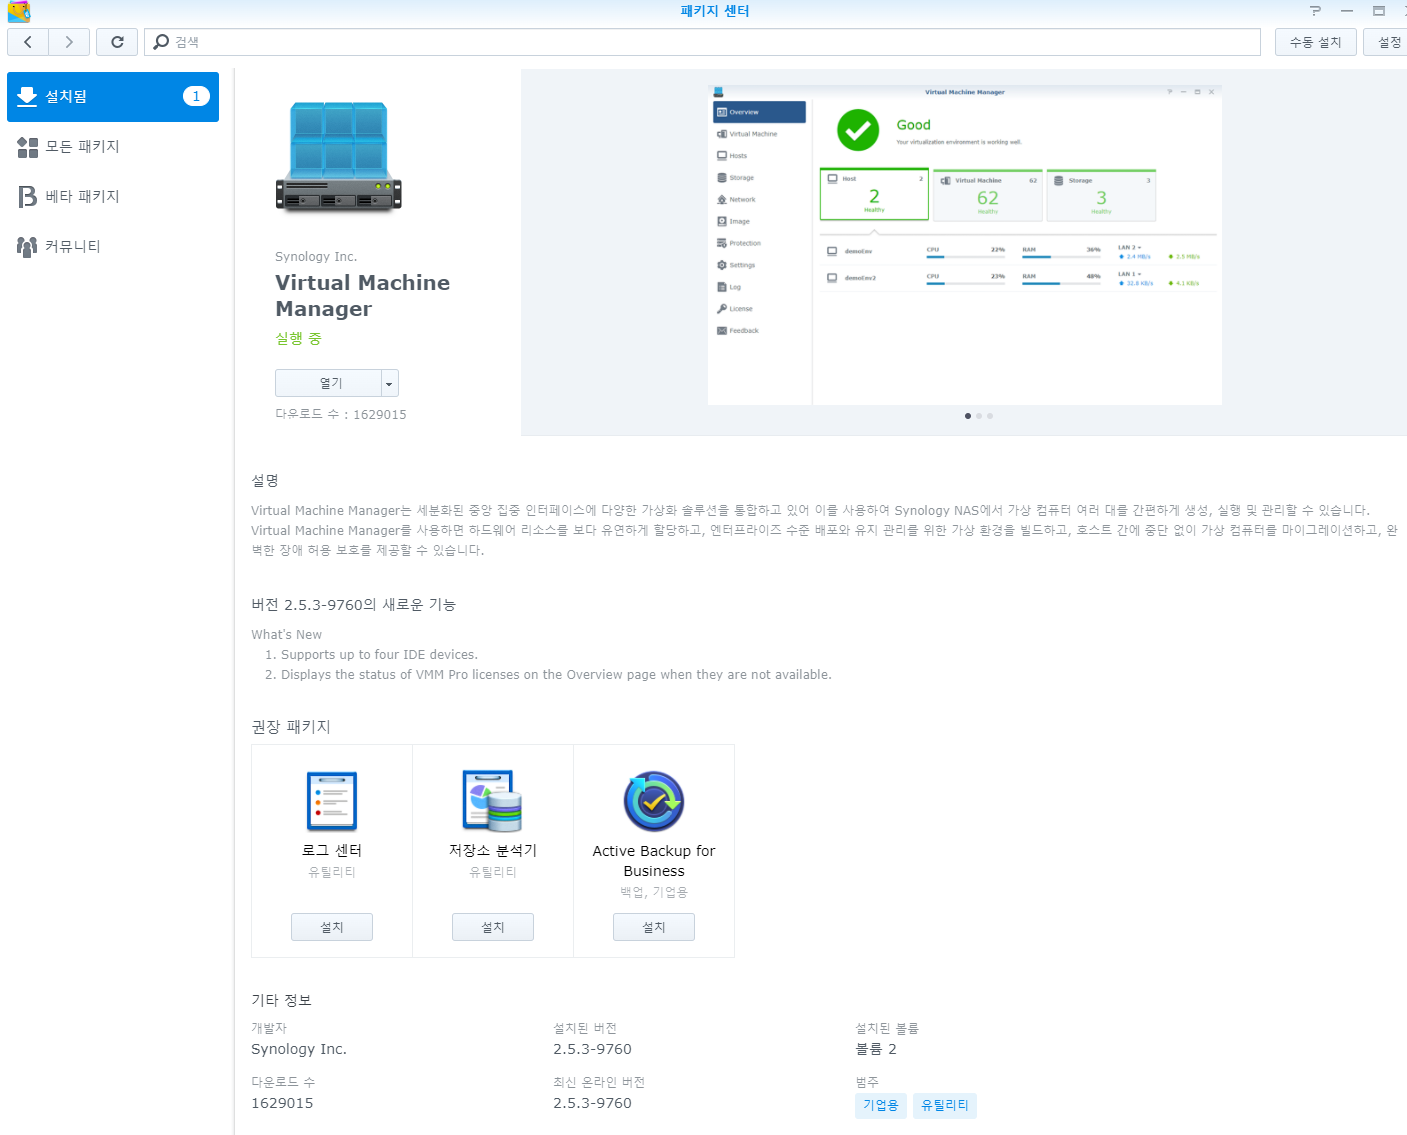
Task: Click installed volume value 볼륨 2
Action: click(876, 1050)
